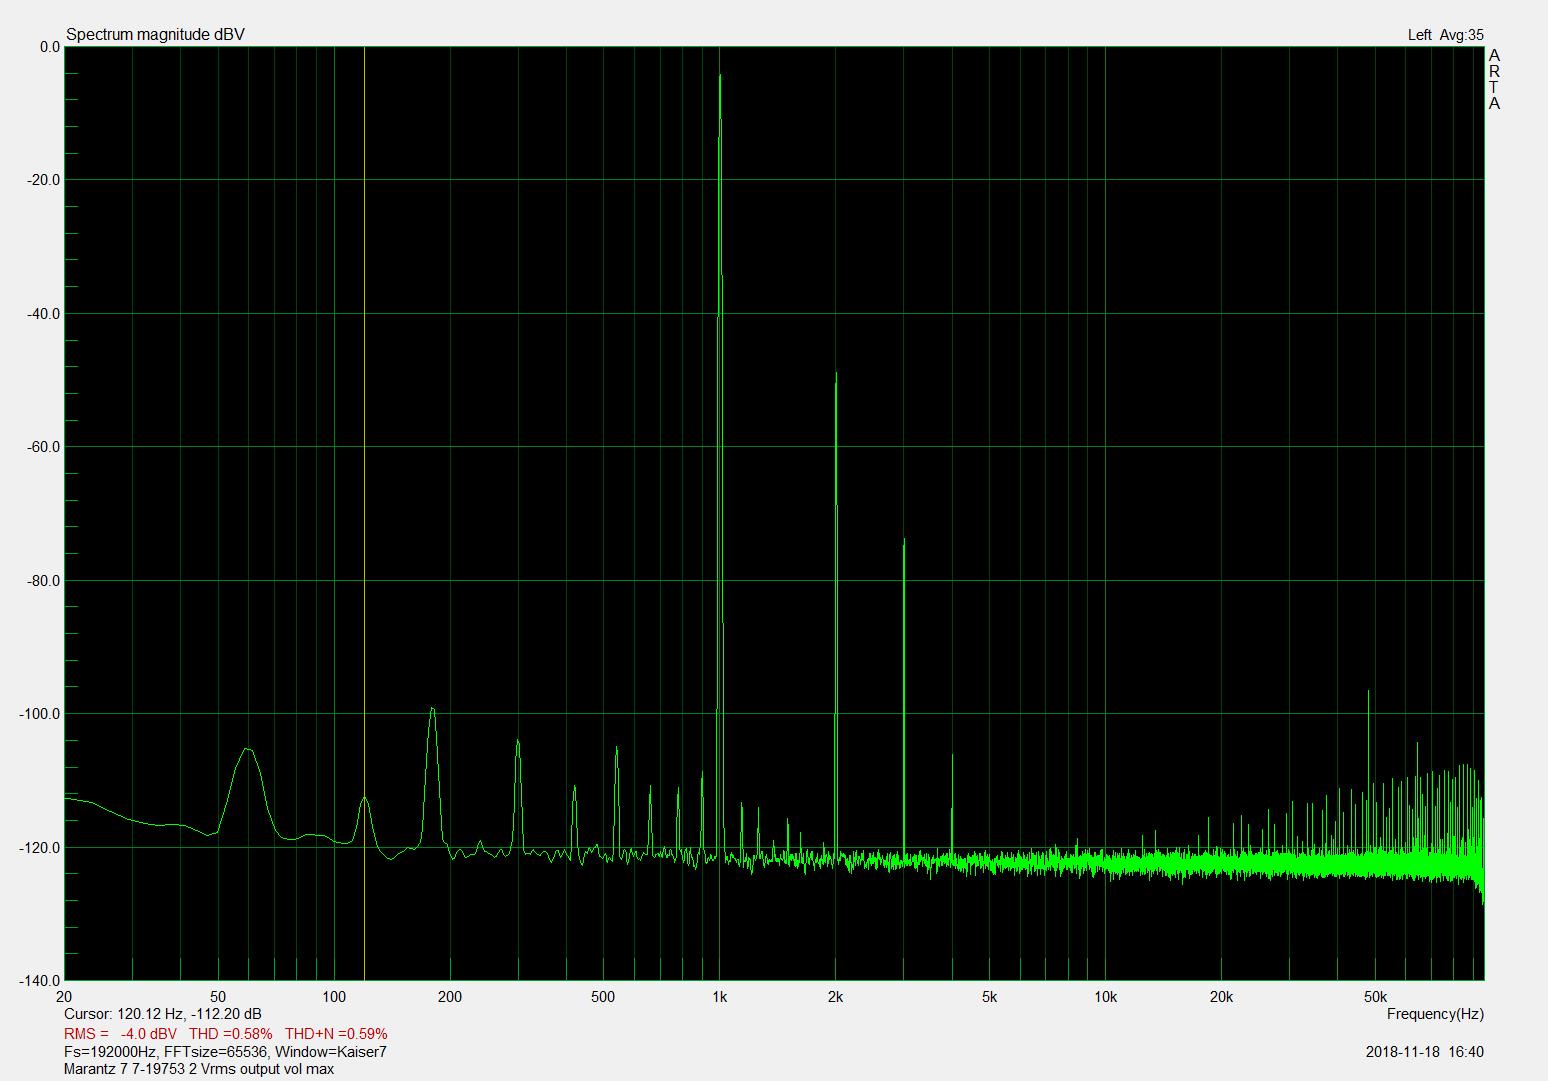
Task: Click the 60 Hz hump in the trace
Action: (247, 749)
